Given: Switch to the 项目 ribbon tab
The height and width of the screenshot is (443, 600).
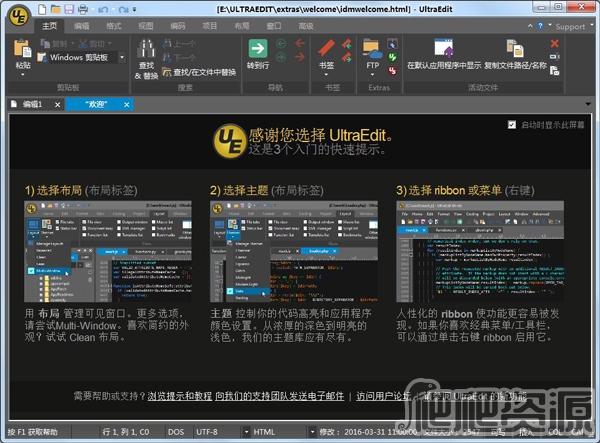Looking at the screenshot, I should (x=209, y=26).
